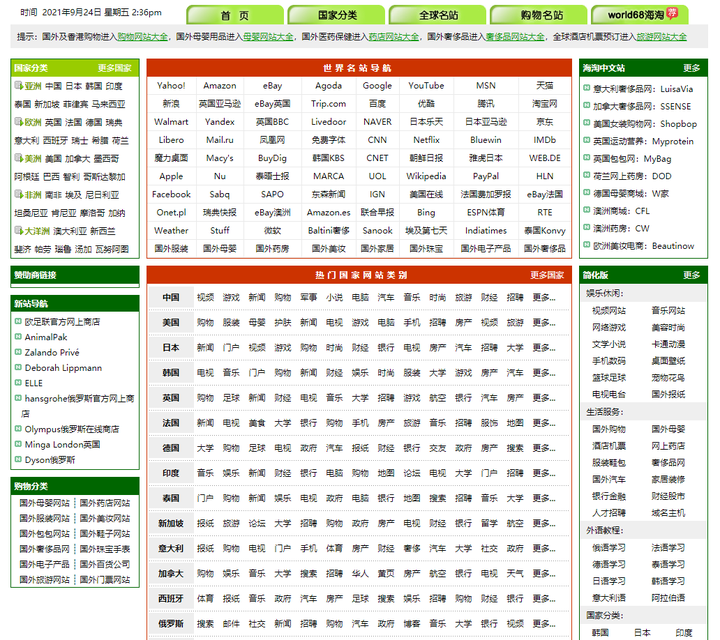Screen dimensions: 720x640
Task: Open the 国外珠宝手表 shopping category
Action: tap(105, 549)
